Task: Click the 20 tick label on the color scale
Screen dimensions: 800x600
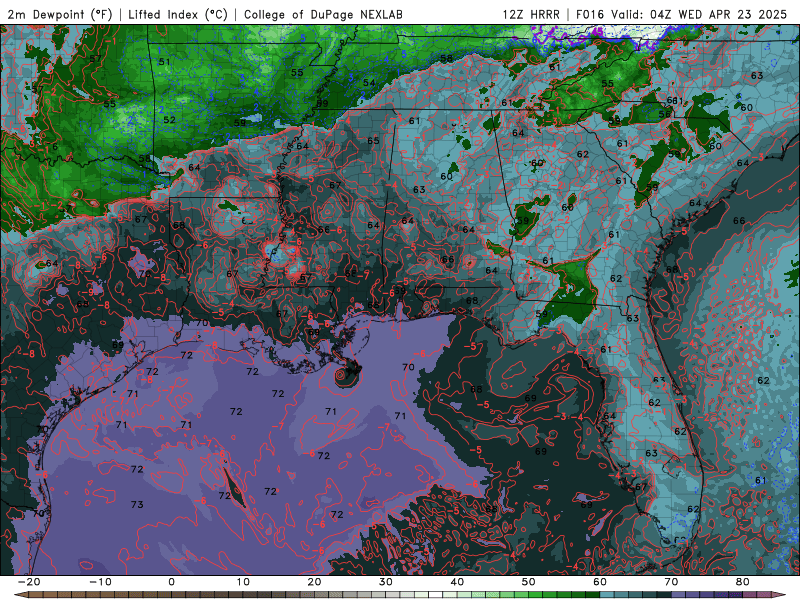Action: click(314, 582)
